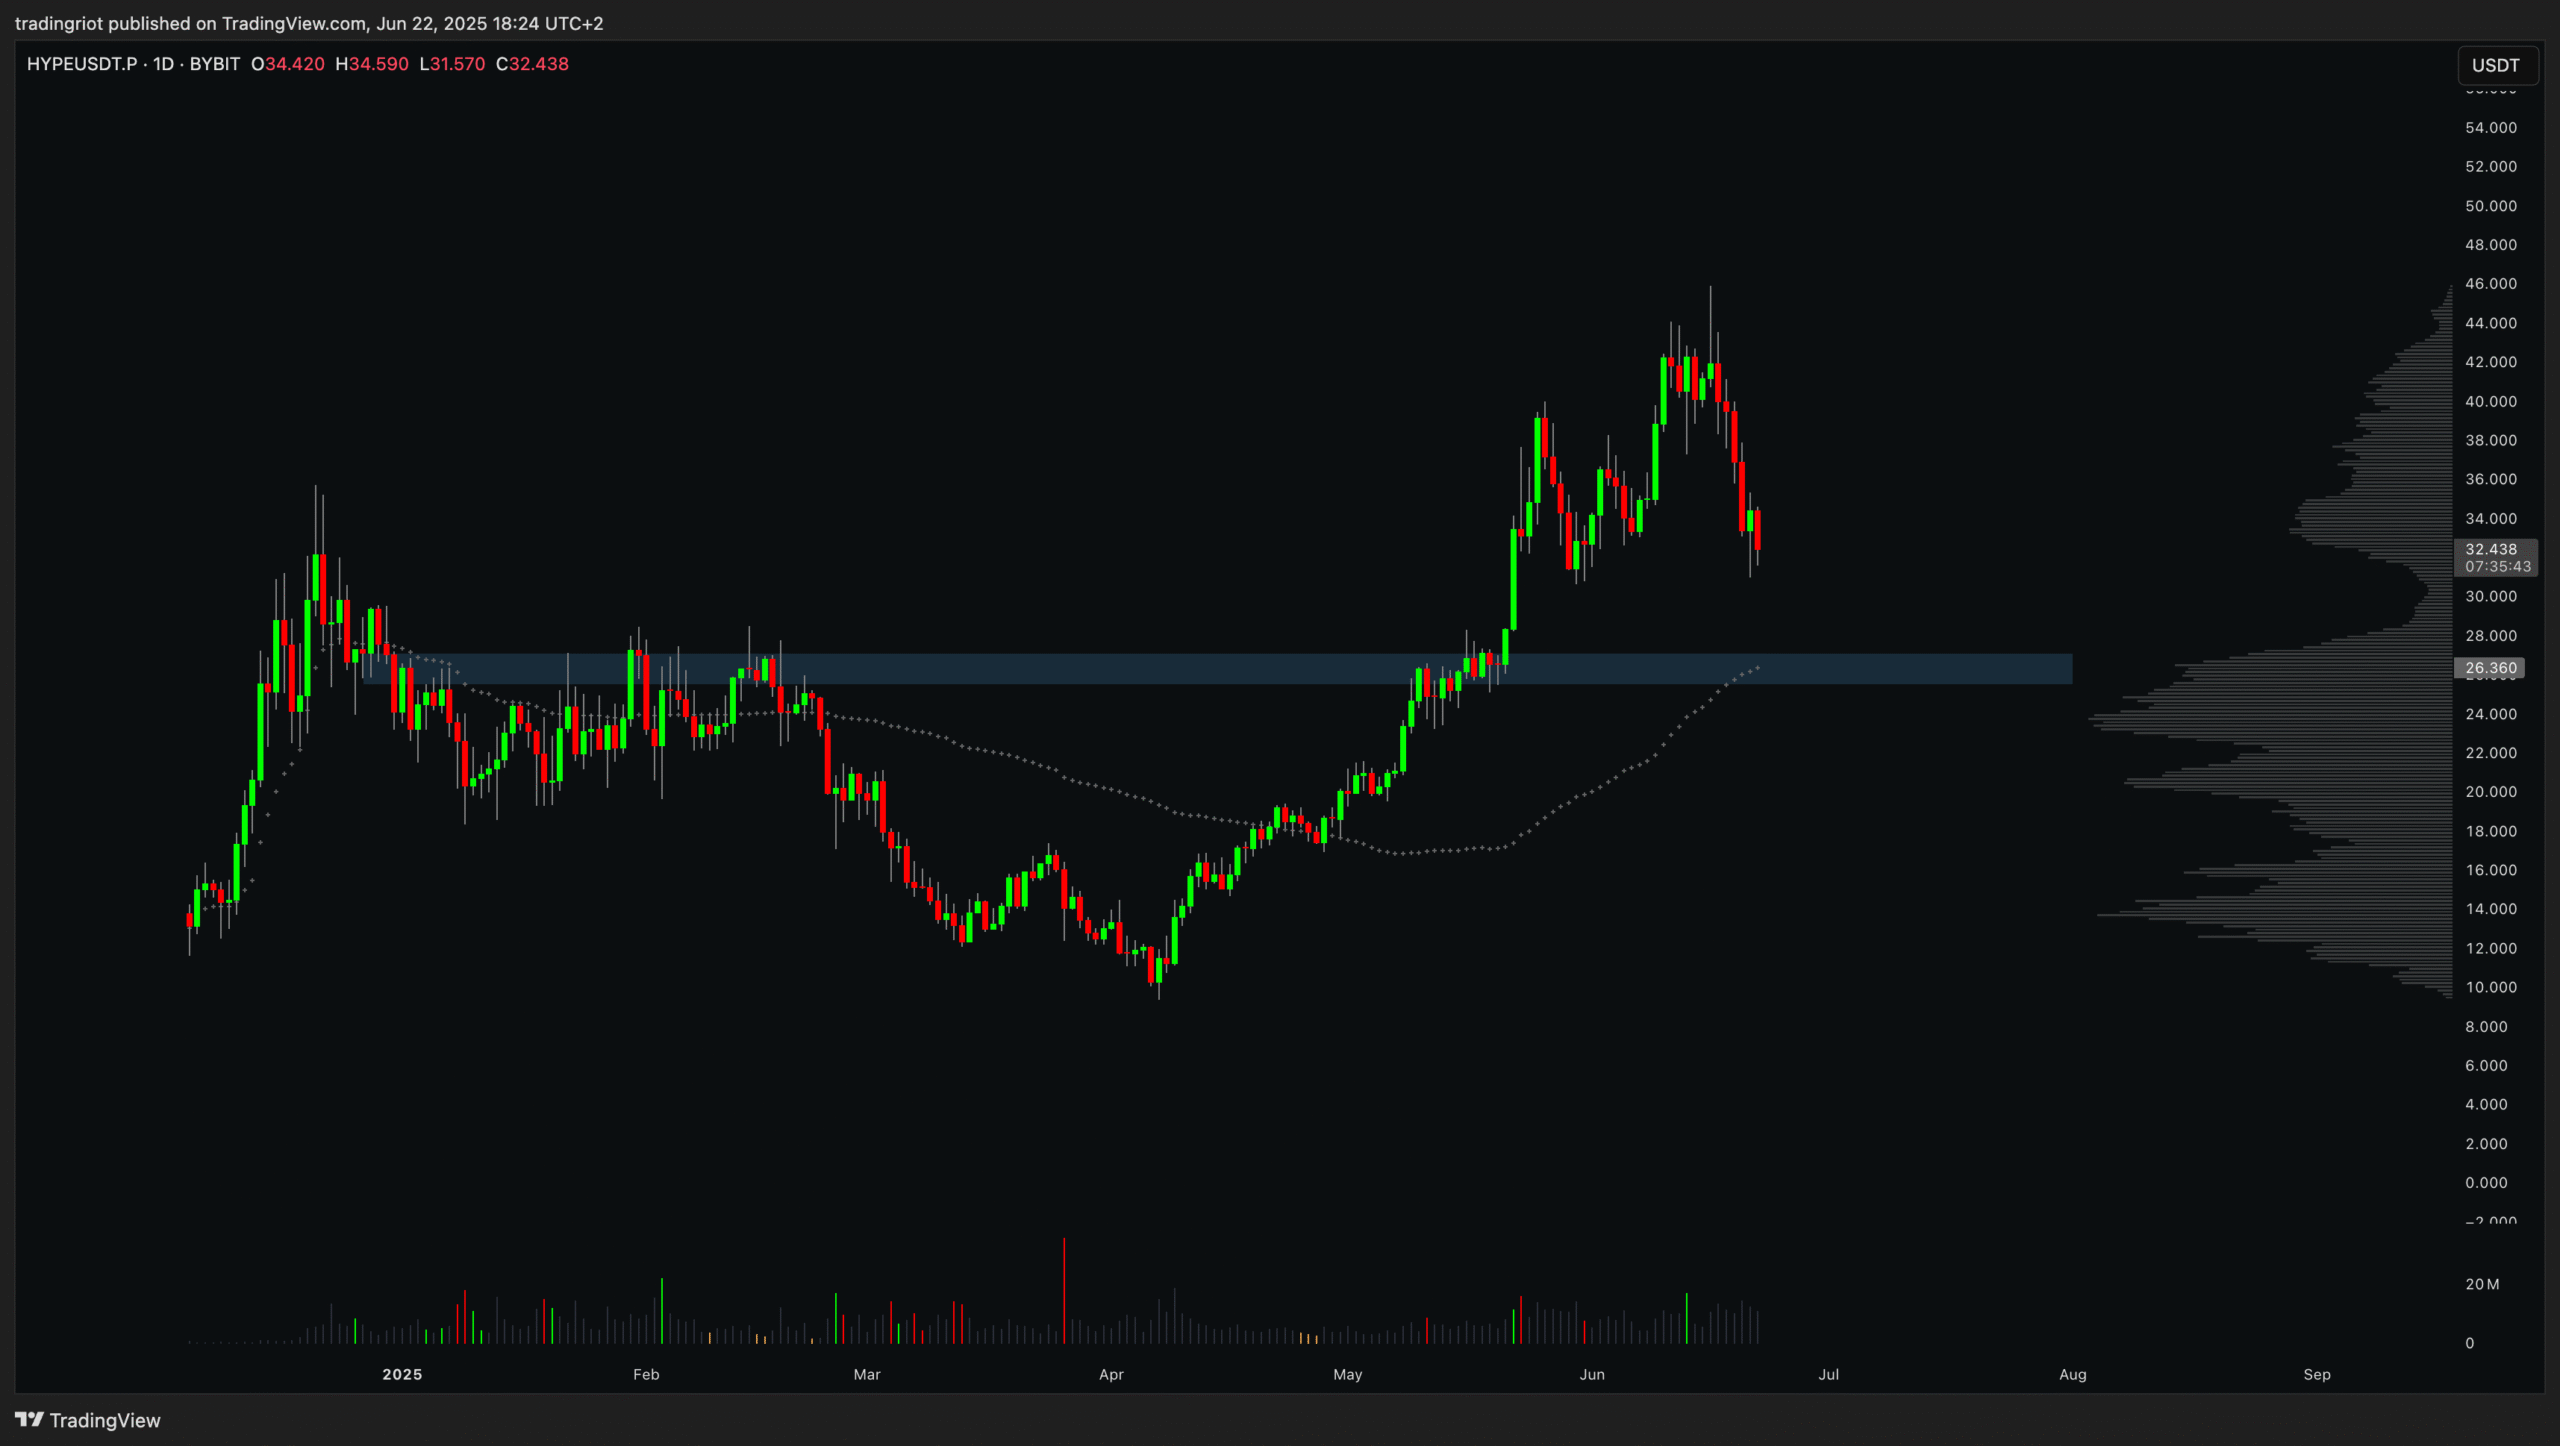Click the 20 M volume scale label
Viewport: 2560px width, 1446px height.
click(2482, 1284)
